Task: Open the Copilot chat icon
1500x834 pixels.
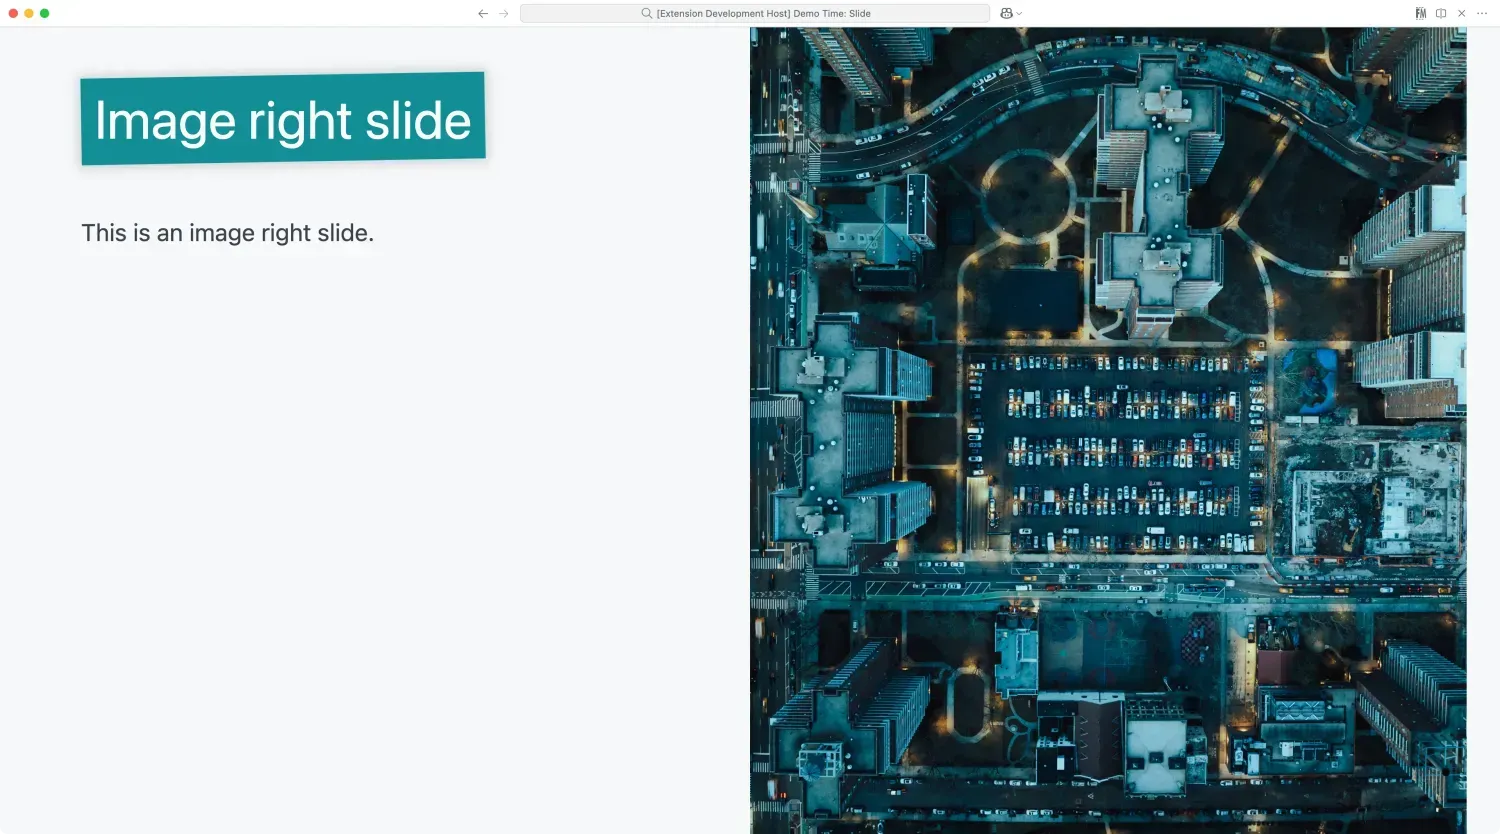Action: (1006, 14)
